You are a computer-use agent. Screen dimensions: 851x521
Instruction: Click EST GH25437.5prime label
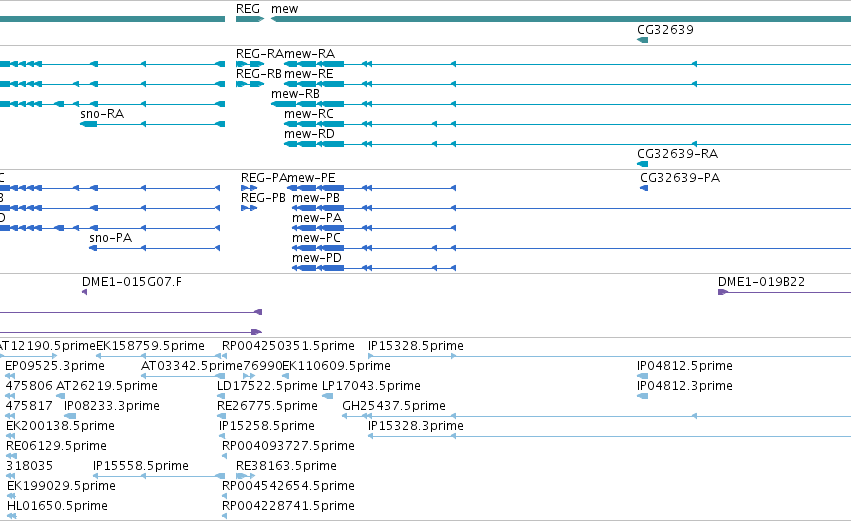point(394,406)
